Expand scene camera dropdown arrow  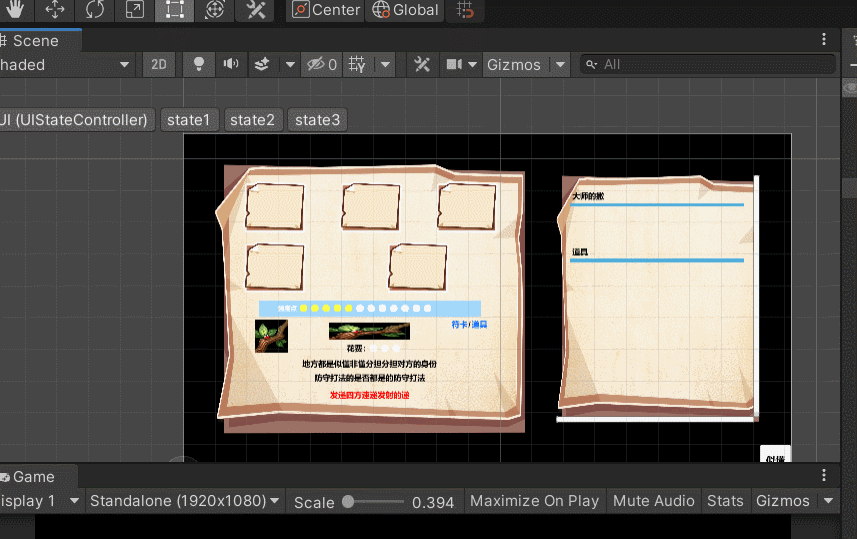tap(473, 65)
